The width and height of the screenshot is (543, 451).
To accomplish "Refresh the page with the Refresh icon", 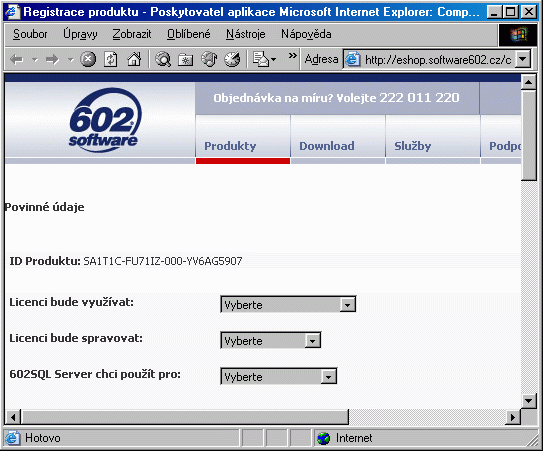I will [111, 59].
